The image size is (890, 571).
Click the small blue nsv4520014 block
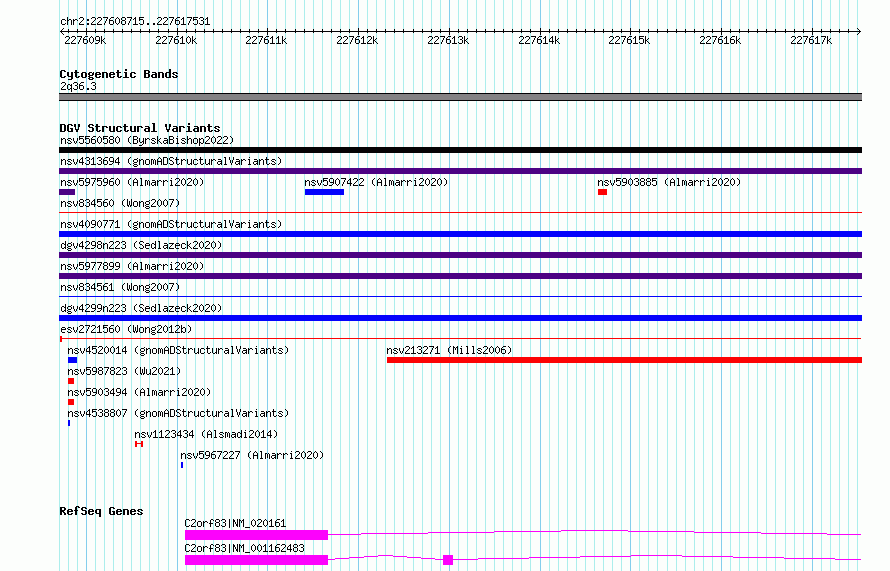72,360
